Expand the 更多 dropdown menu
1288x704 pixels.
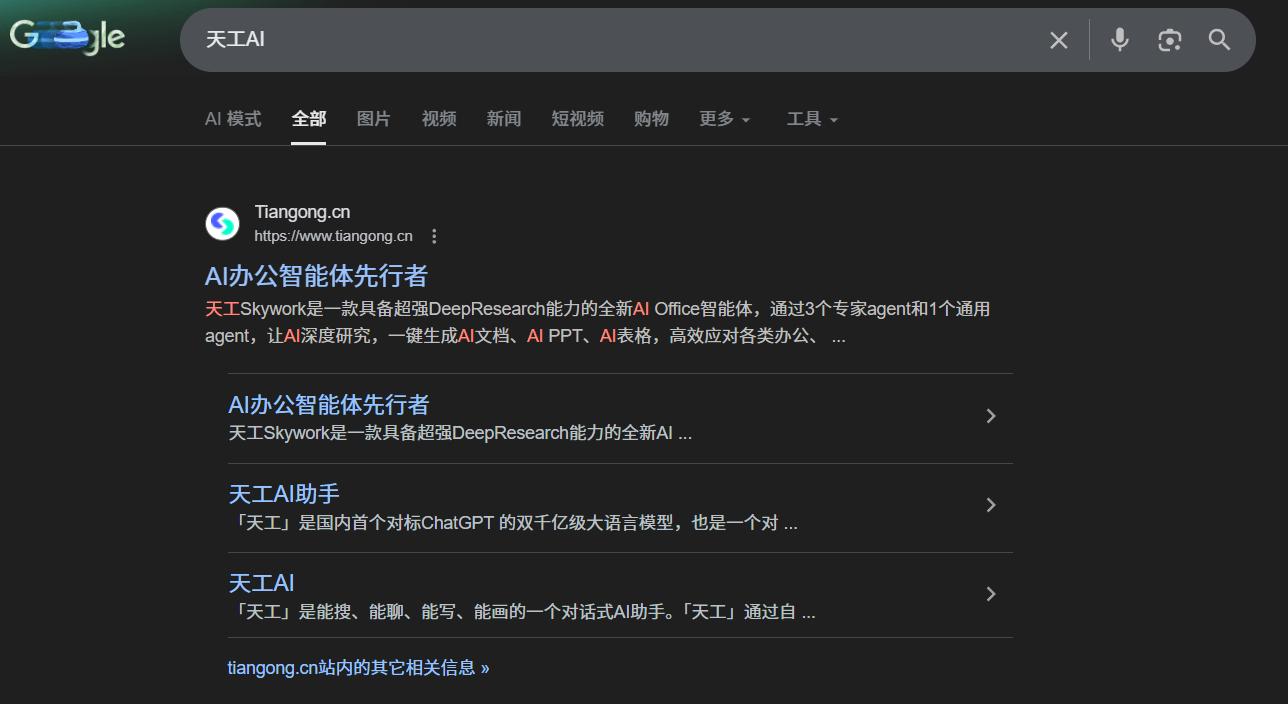click(724, 119)
